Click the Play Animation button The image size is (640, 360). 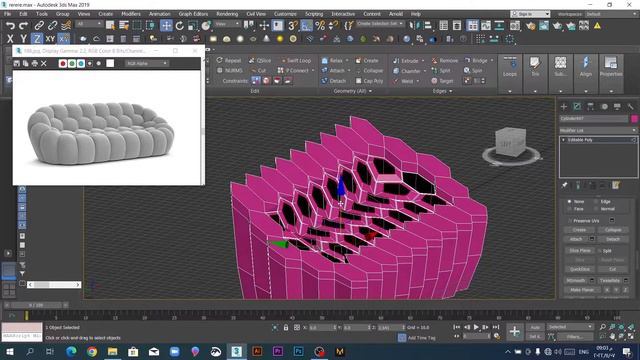pyautogui.click(x=476, y=327)
